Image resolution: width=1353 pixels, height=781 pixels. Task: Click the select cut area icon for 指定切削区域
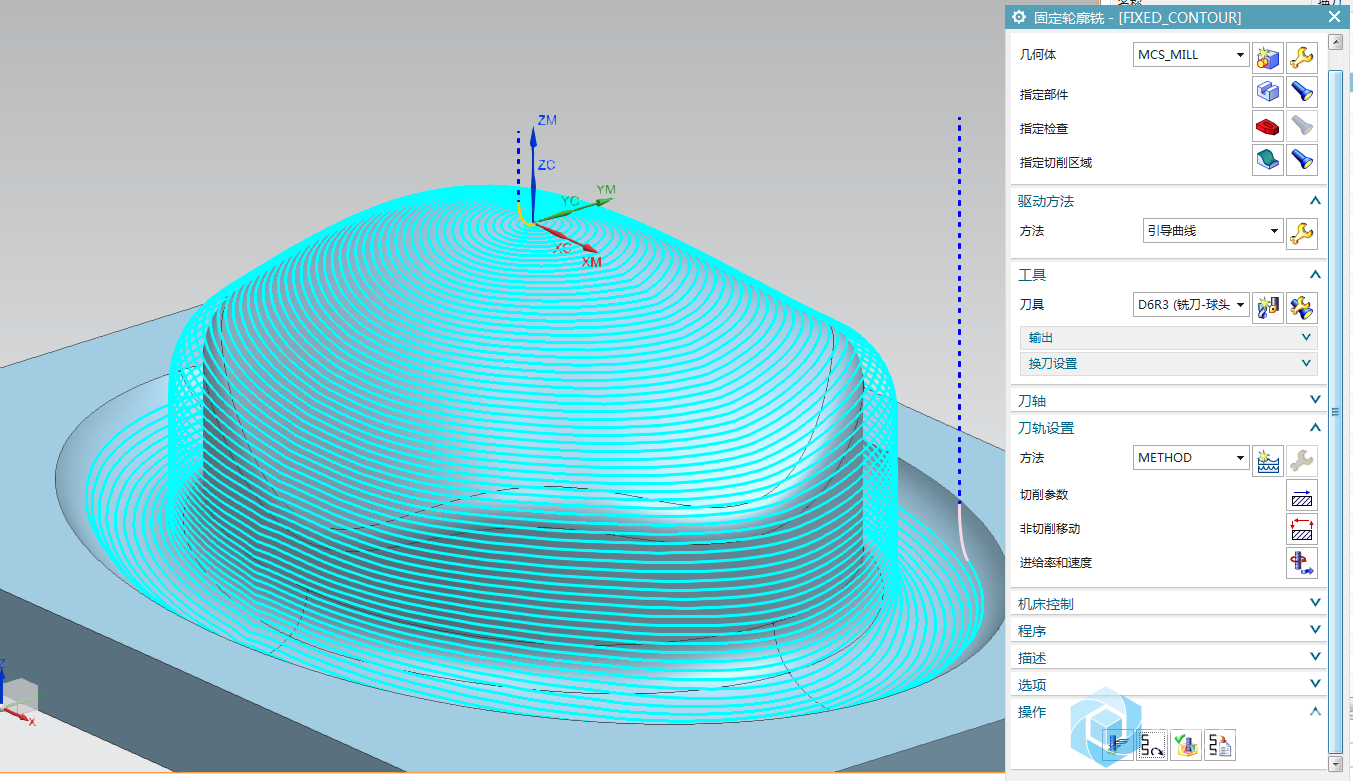[1268, 160]
